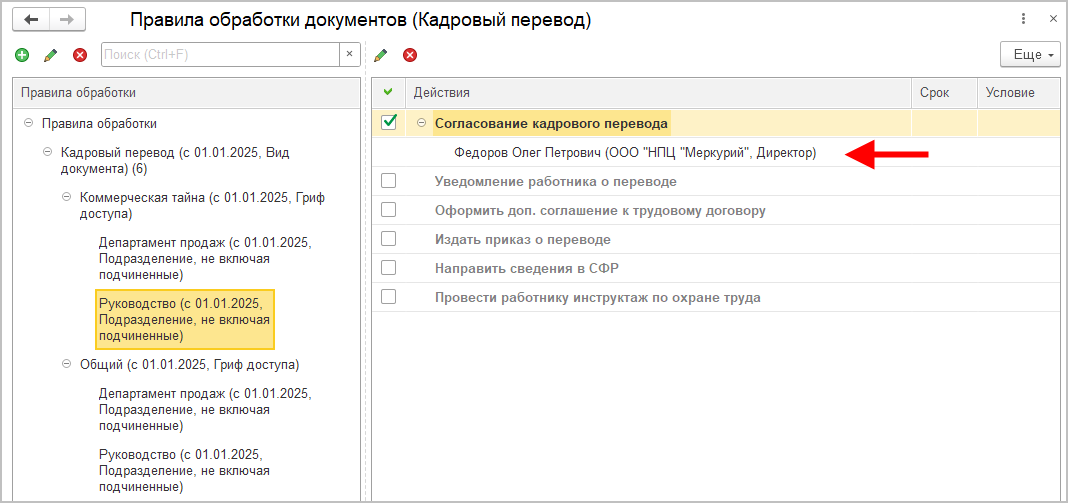The image size is (1068, 503).
Task: Click the back navigation arrow
Action: coord(32,19)
